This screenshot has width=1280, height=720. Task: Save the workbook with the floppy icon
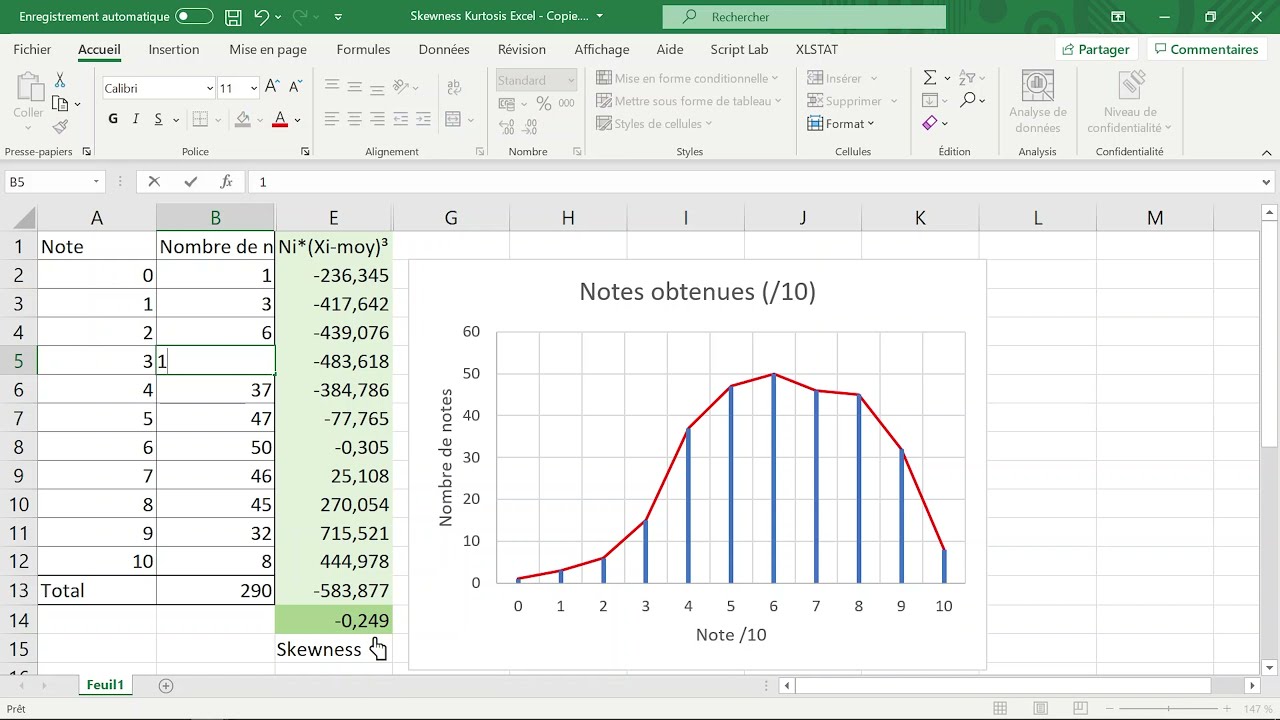(x=233, y=17)
